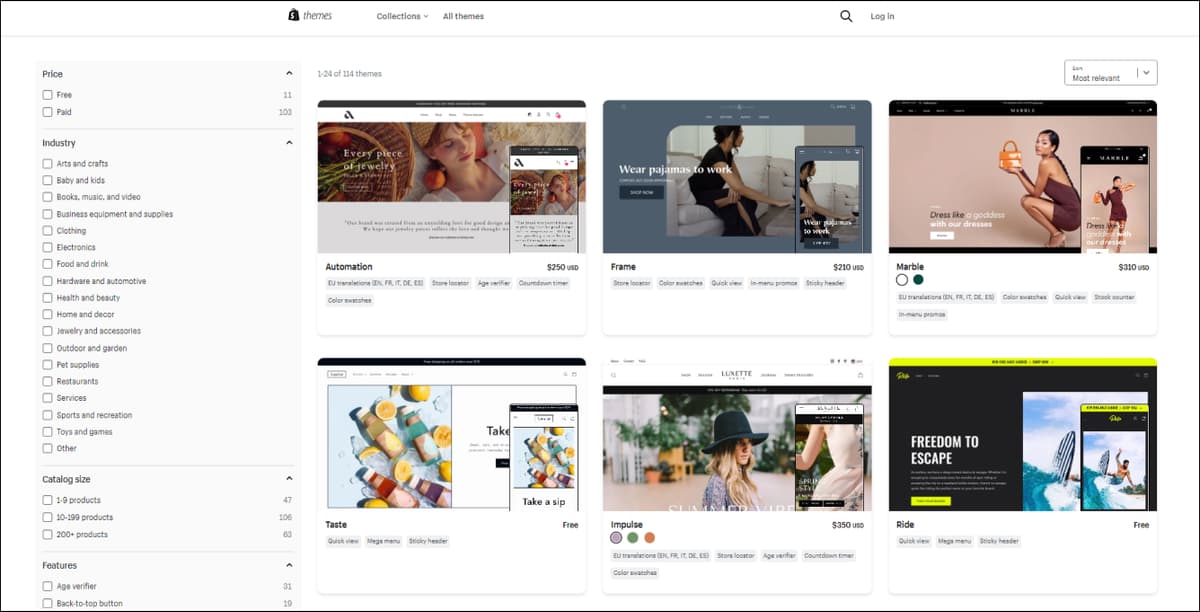Enable Business equipment and supplies filter

pos(47,214)
